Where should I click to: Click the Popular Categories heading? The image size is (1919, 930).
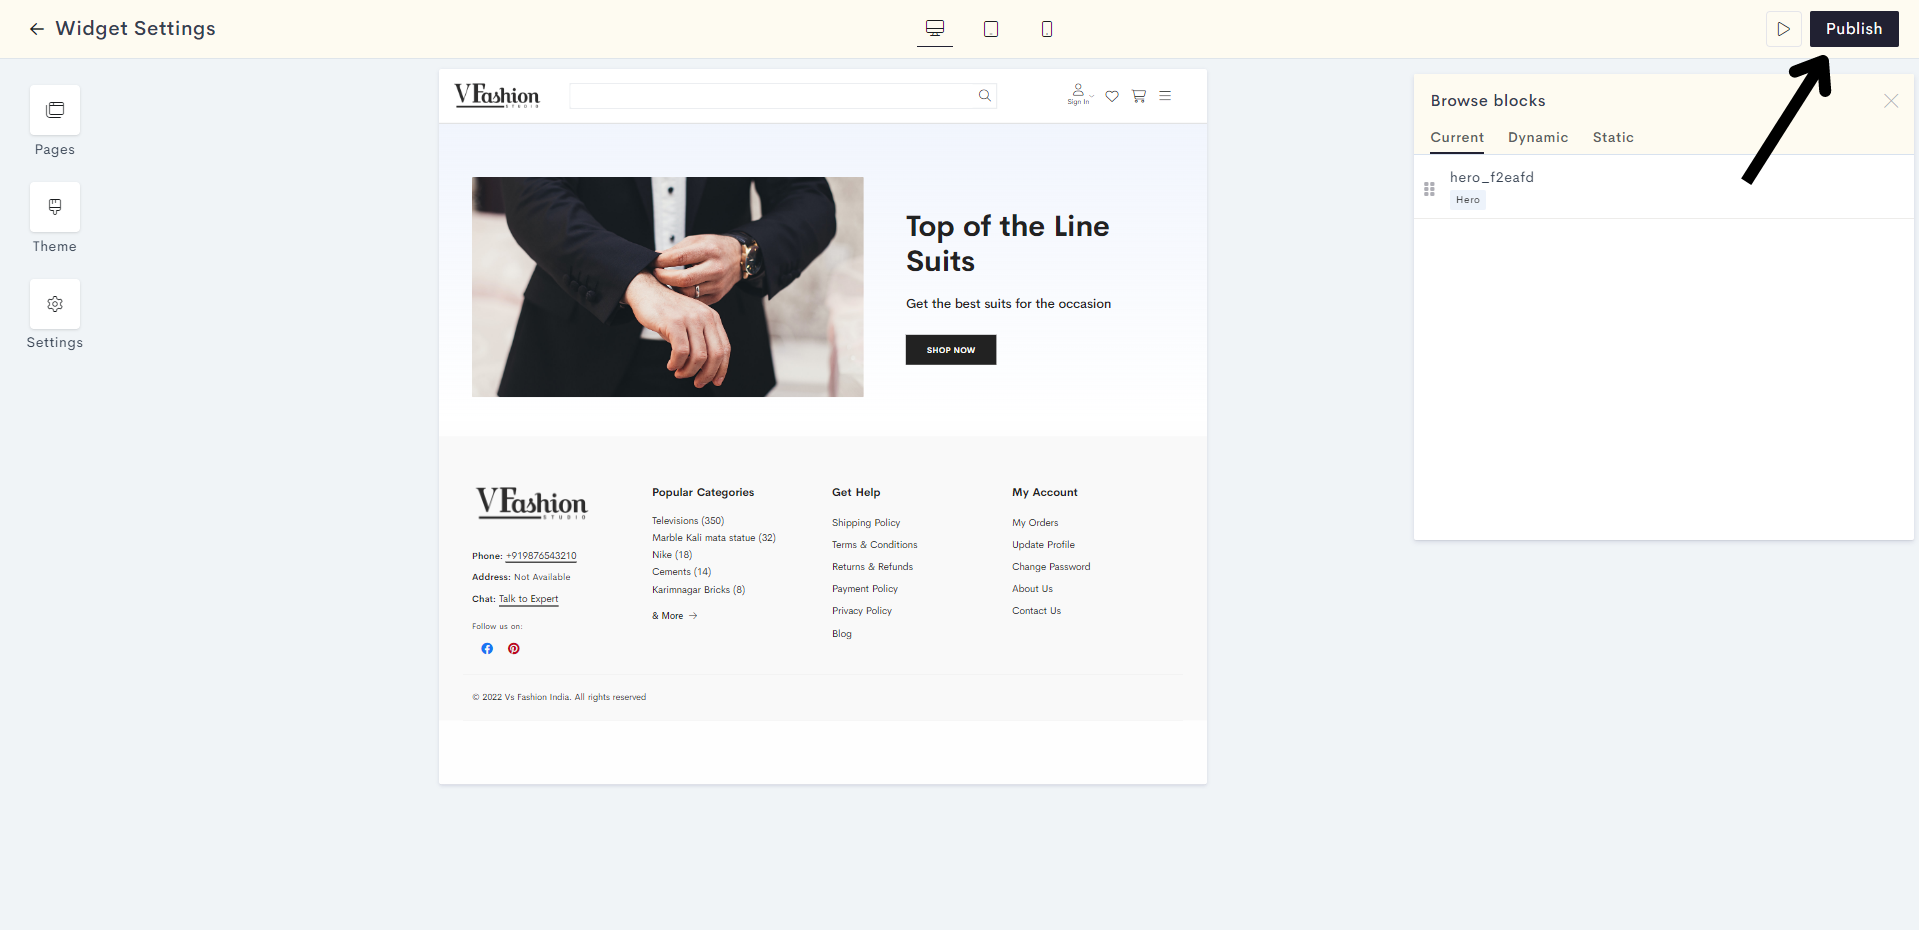pos(703,493)
